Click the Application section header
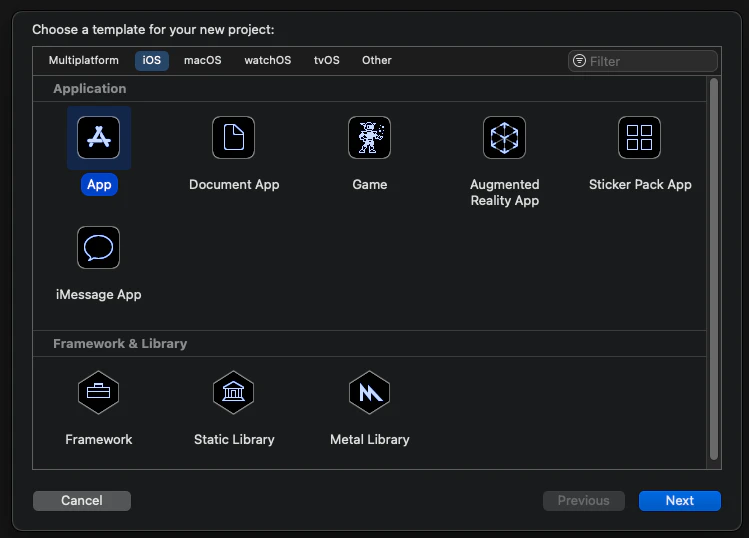The height and width of the screenshot is (538, 749). coord(90,89)
